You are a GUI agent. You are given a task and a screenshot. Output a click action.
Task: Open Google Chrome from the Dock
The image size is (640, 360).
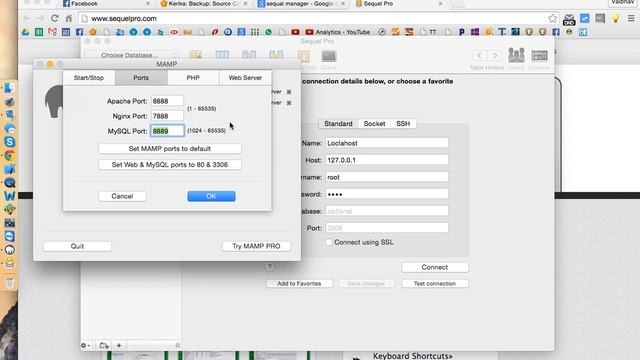point(9,155)
